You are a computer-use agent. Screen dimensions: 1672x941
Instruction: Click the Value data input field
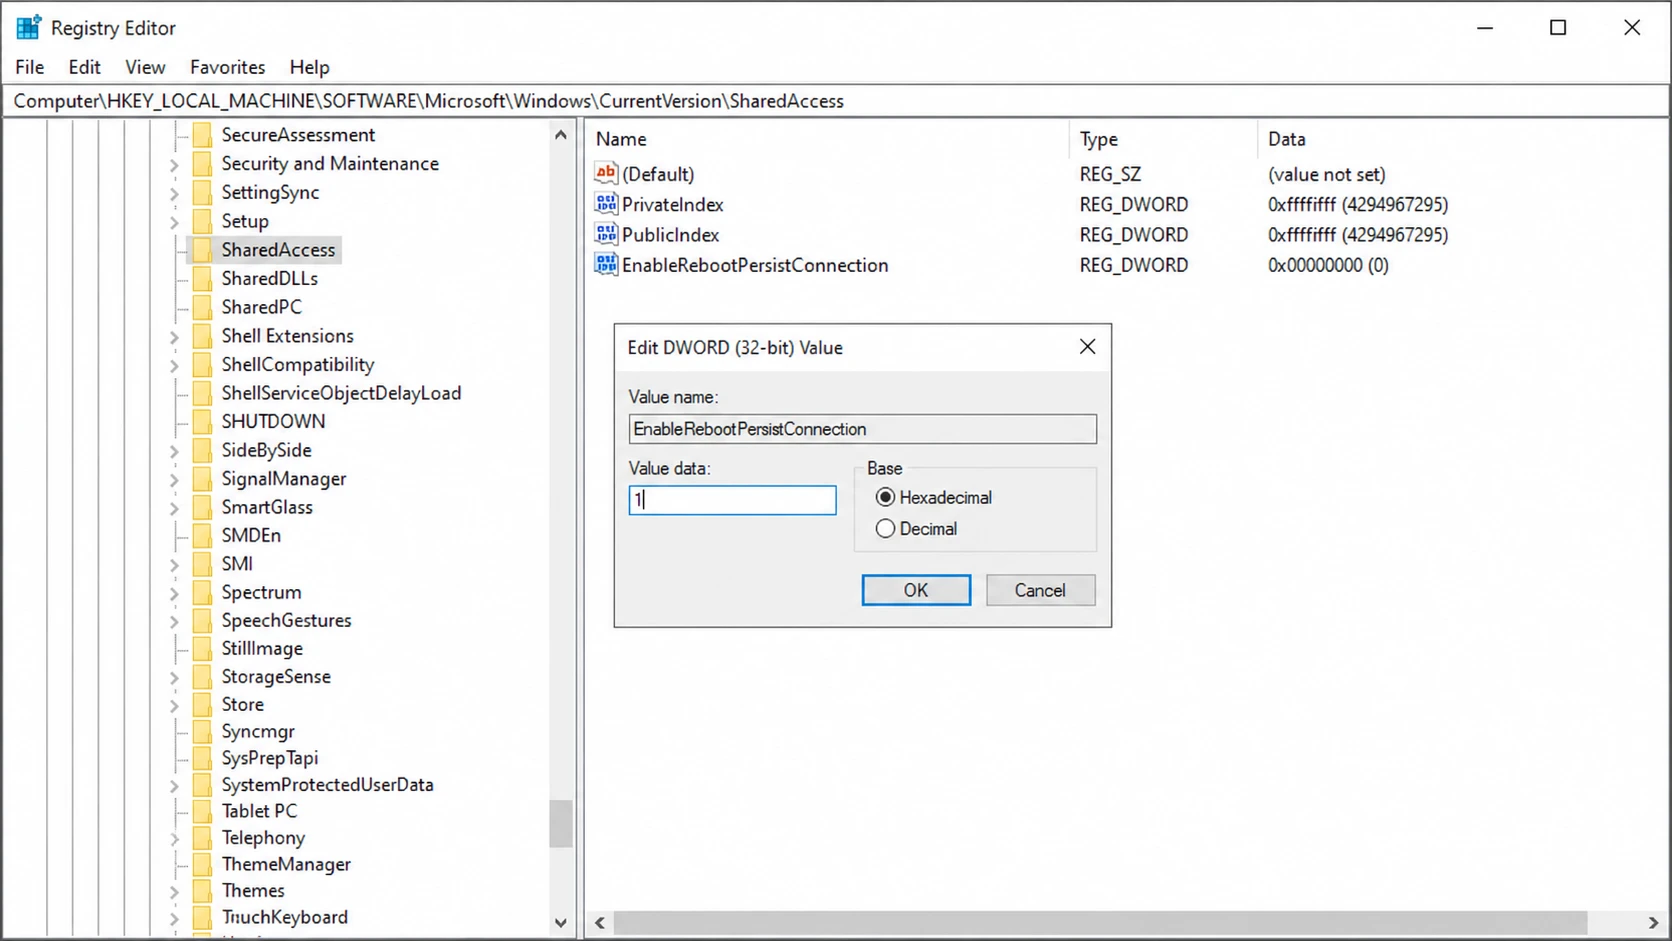(732, 500)
